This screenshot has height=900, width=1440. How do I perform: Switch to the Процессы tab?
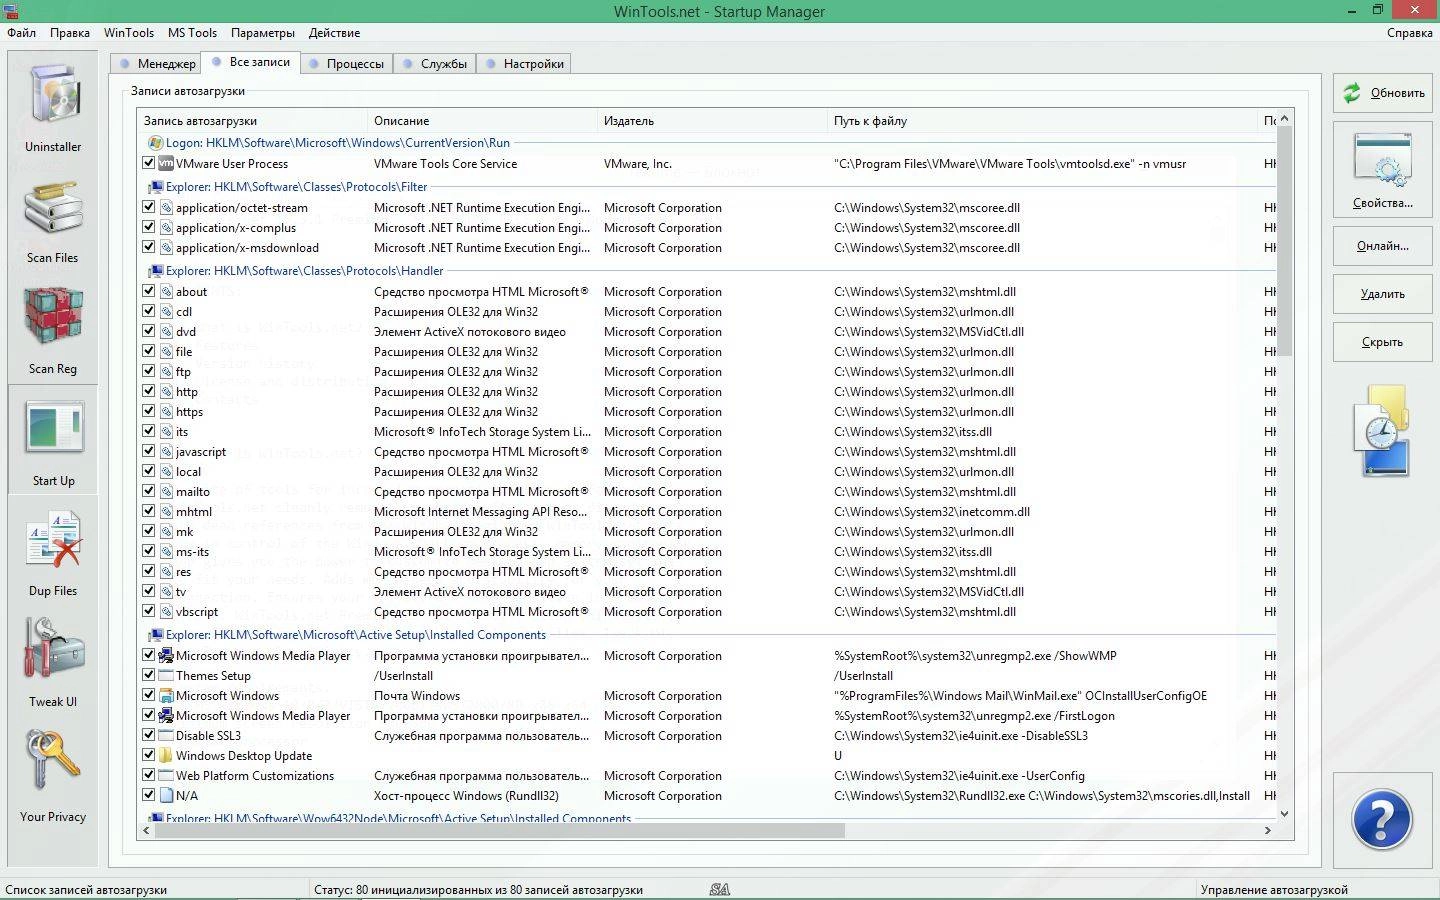click(x=346, y=63)
